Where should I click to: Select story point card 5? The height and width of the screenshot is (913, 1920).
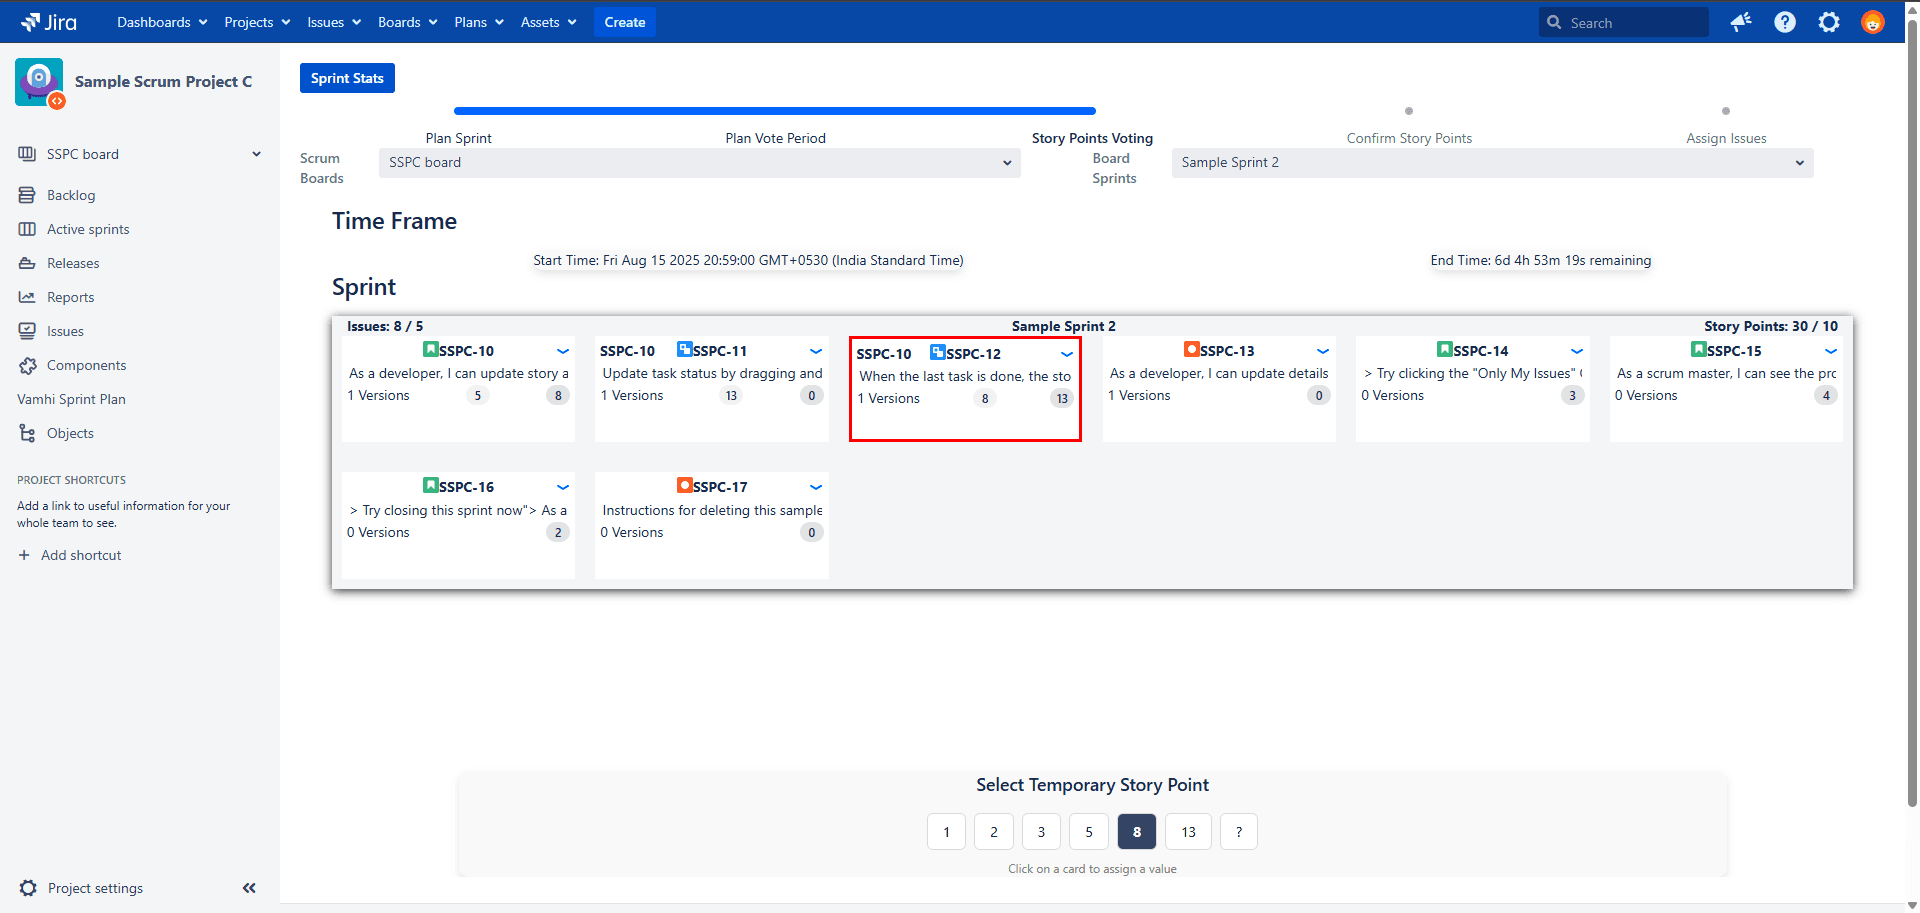click(x=1089, y=832)
